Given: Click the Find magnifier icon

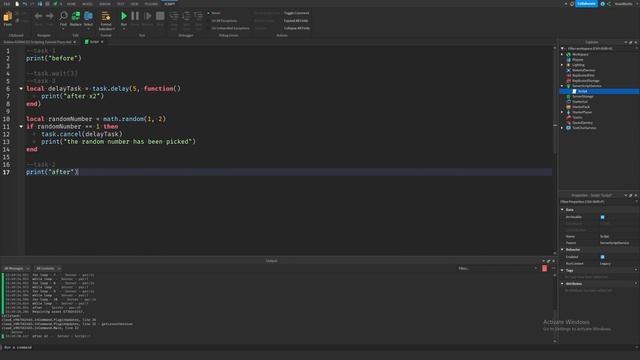Looking at the screenshot, I should 63,16.
